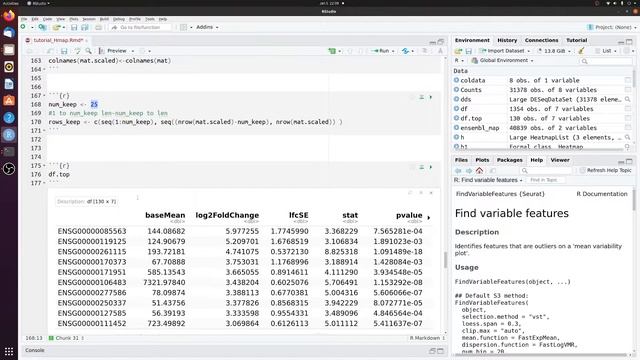Open the Run dropdown arrow
This screenshot has width=640, height=360.
point(393,51)
